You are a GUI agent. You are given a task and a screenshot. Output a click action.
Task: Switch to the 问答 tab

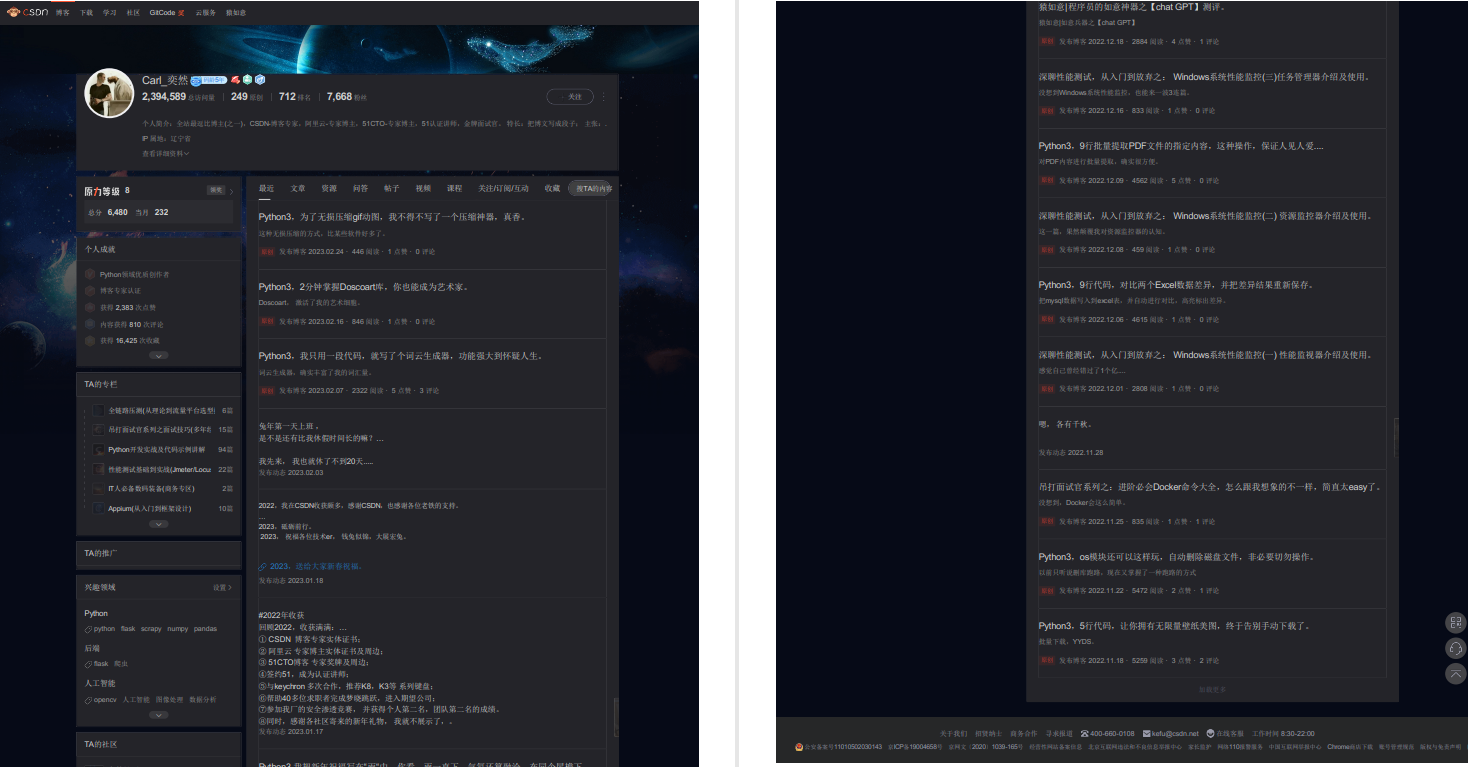click(360, 188)
